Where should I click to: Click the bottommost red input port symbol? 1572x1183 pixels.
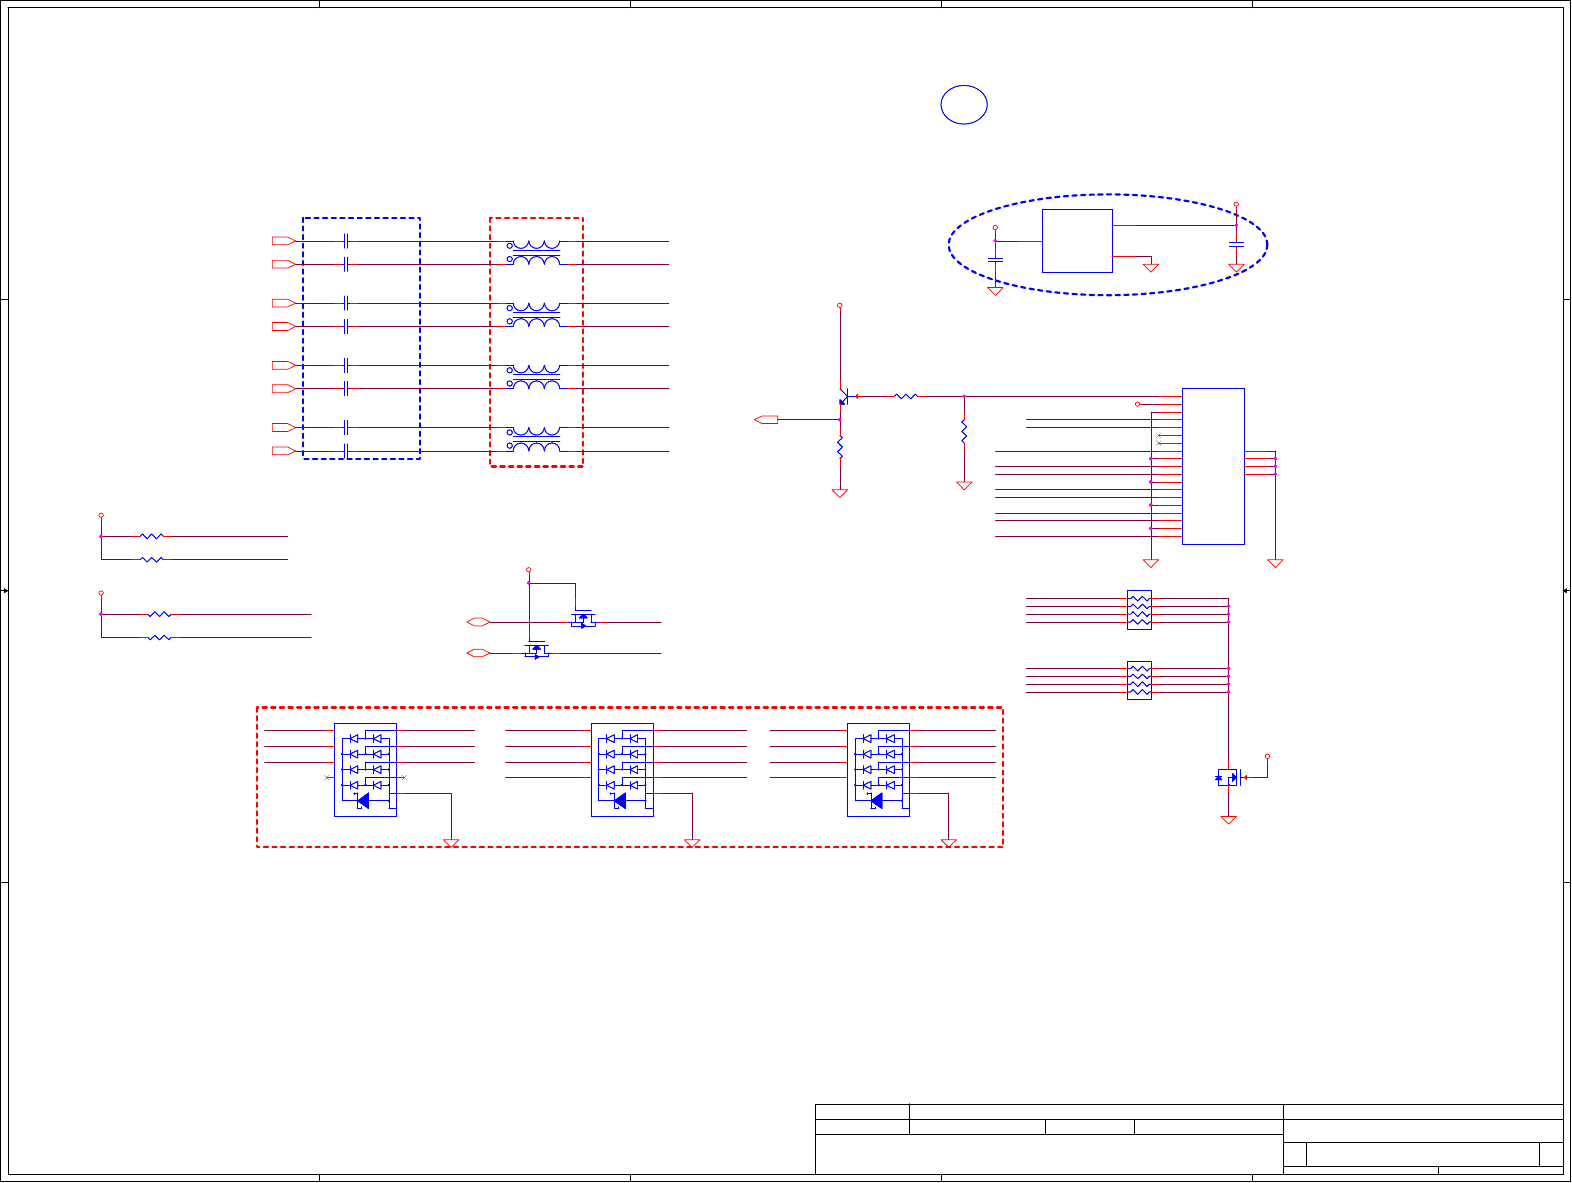point(284,451)
